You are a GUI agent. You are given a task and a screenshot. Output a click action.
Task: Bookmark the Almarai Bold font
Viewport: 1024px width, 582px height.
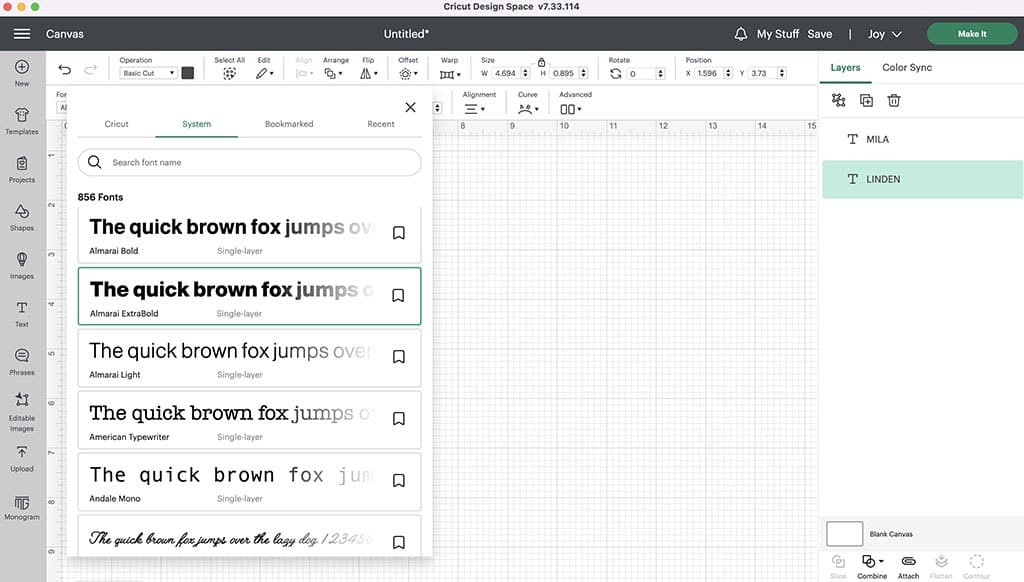[x=398, y=233]
